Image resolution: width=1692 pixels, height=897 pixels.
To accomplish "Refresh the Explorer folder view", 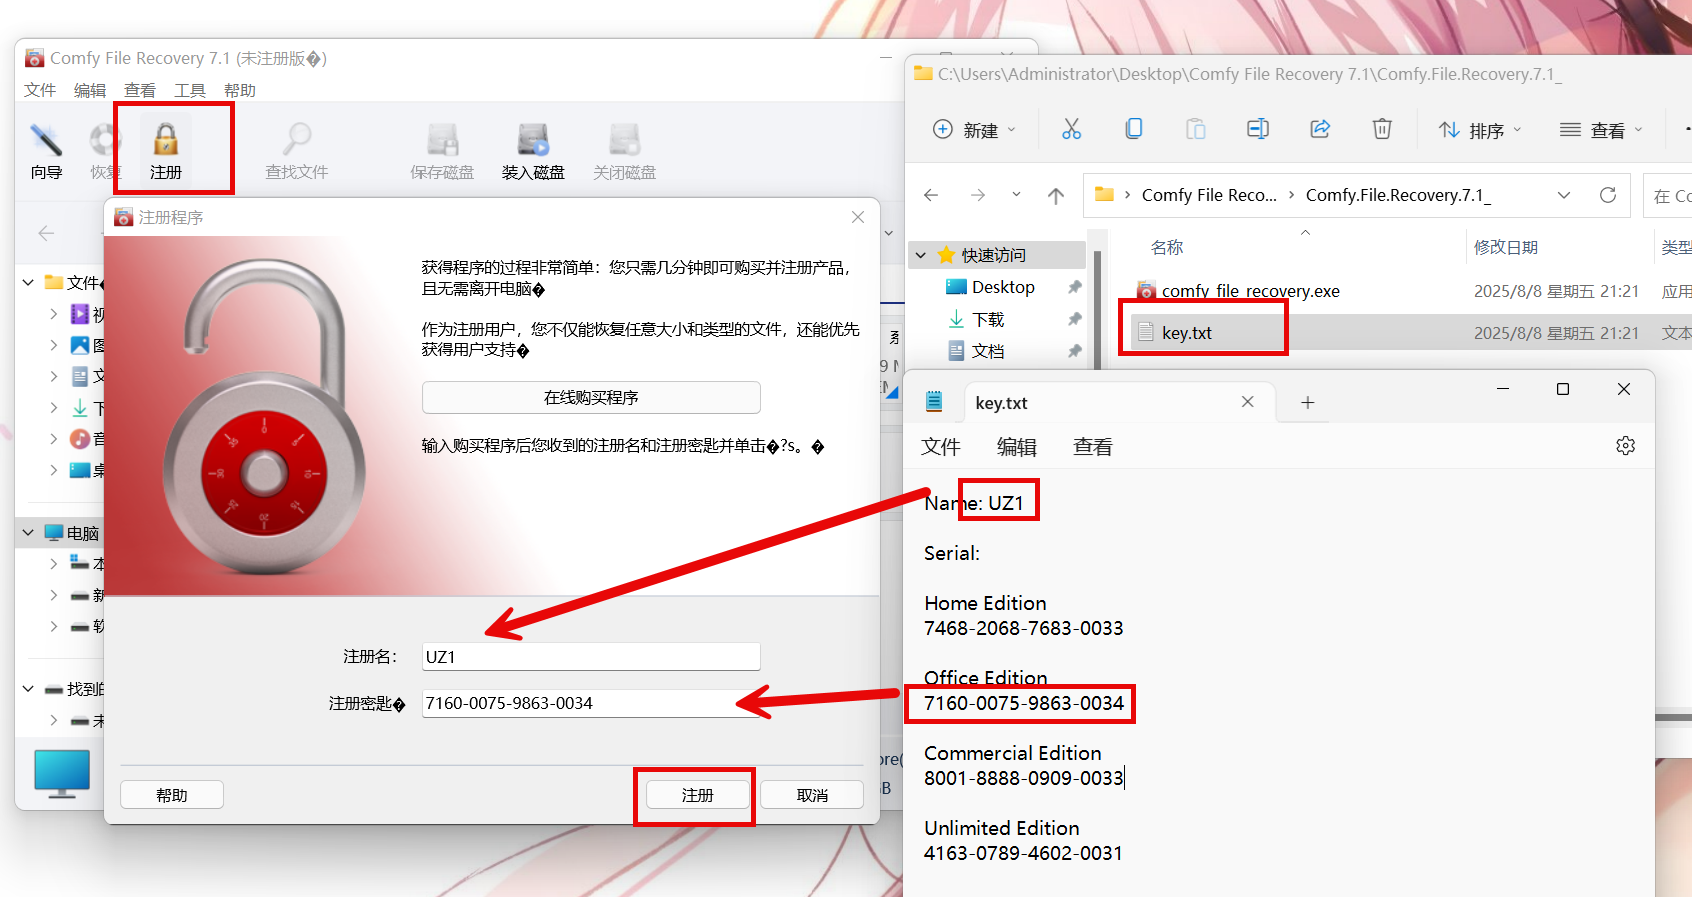I will click(1608, 195).
